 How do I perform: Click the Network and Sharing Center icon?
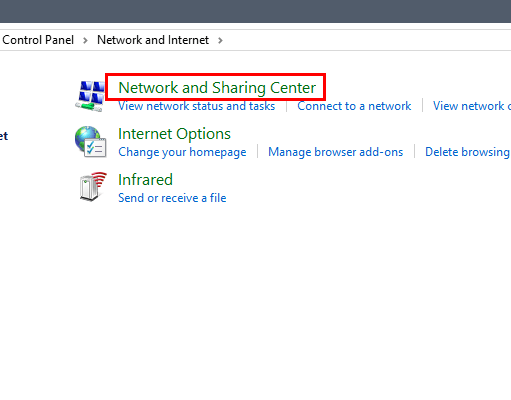pos(90,96)
